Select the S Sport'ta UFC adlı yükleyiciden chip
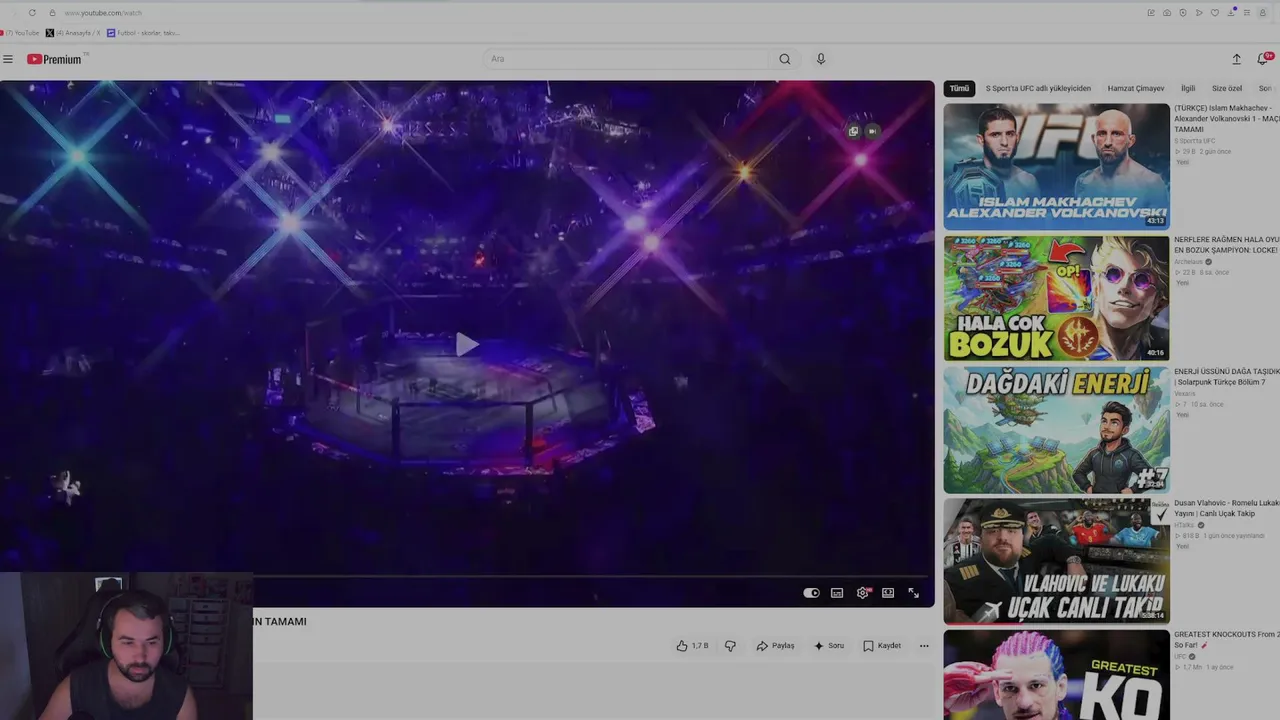The width and height of the screenshot is (1280, 720). coord(1038,88)
